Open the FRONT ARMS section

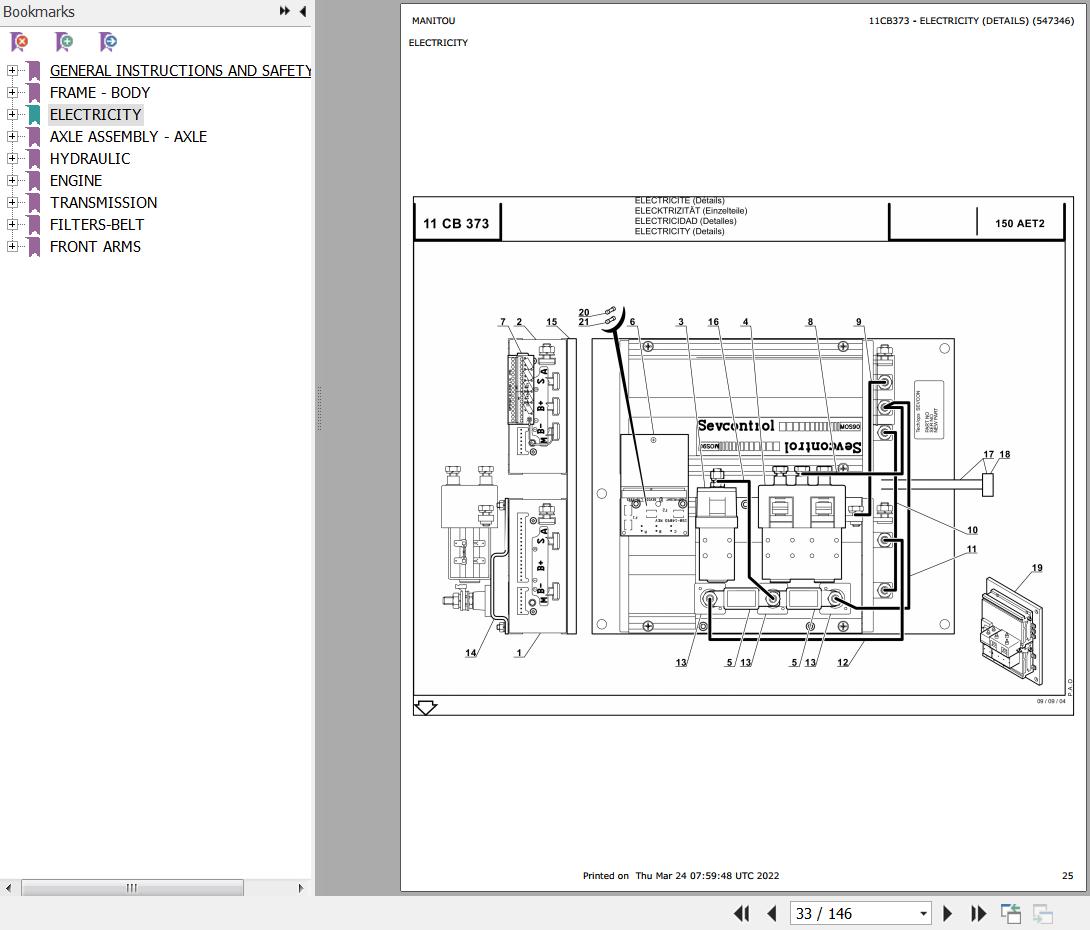point(95,246)
